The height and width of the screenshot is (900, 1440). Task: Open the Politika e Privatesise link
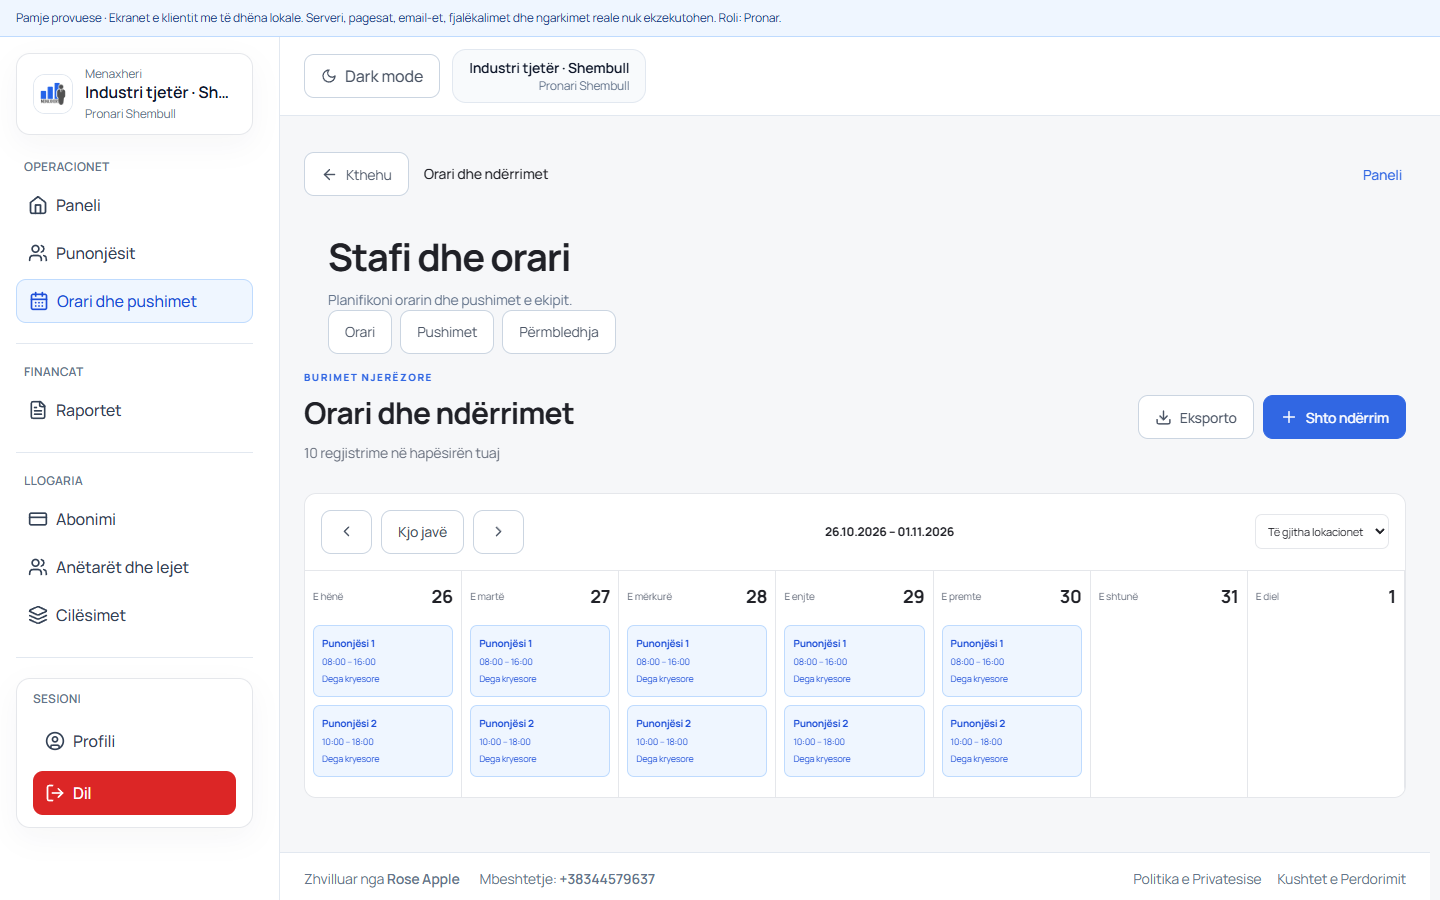(x=1197, y=879)
